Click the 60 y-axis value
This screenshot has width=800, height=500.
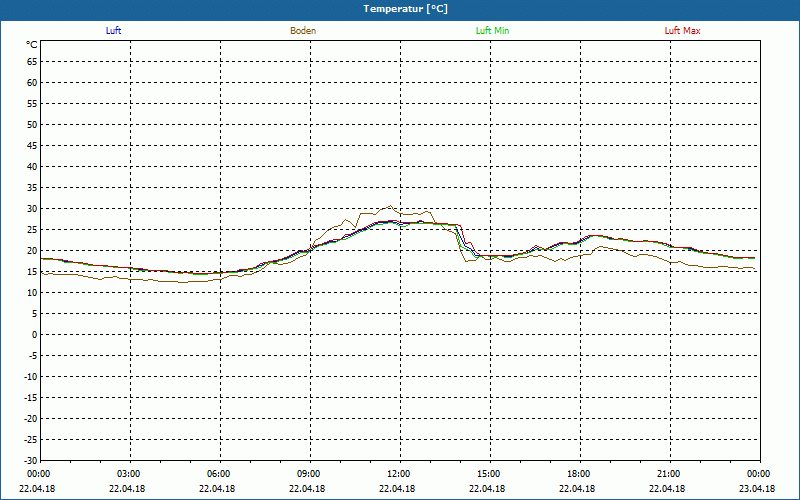tap(32, 83)
